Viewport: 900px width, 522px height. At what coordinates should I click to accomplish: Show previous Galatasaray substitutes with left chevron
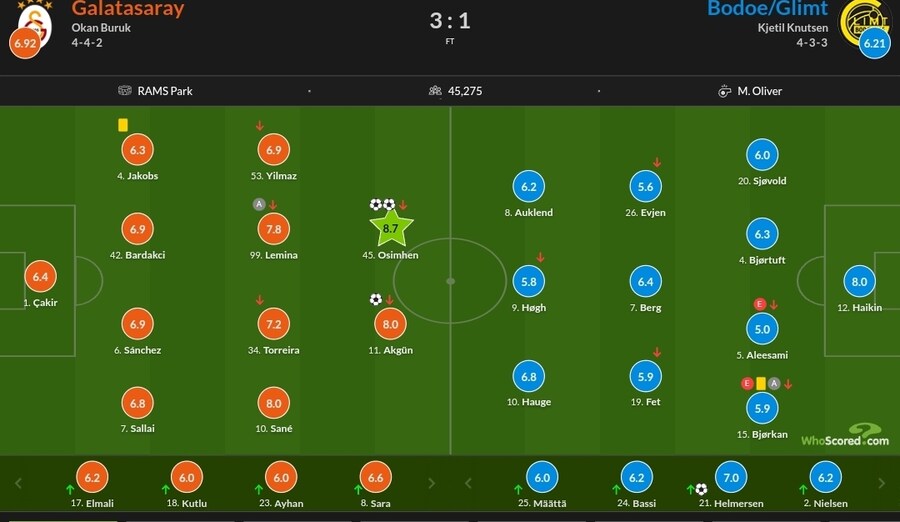pyautogui.click(x=18, y=483)
